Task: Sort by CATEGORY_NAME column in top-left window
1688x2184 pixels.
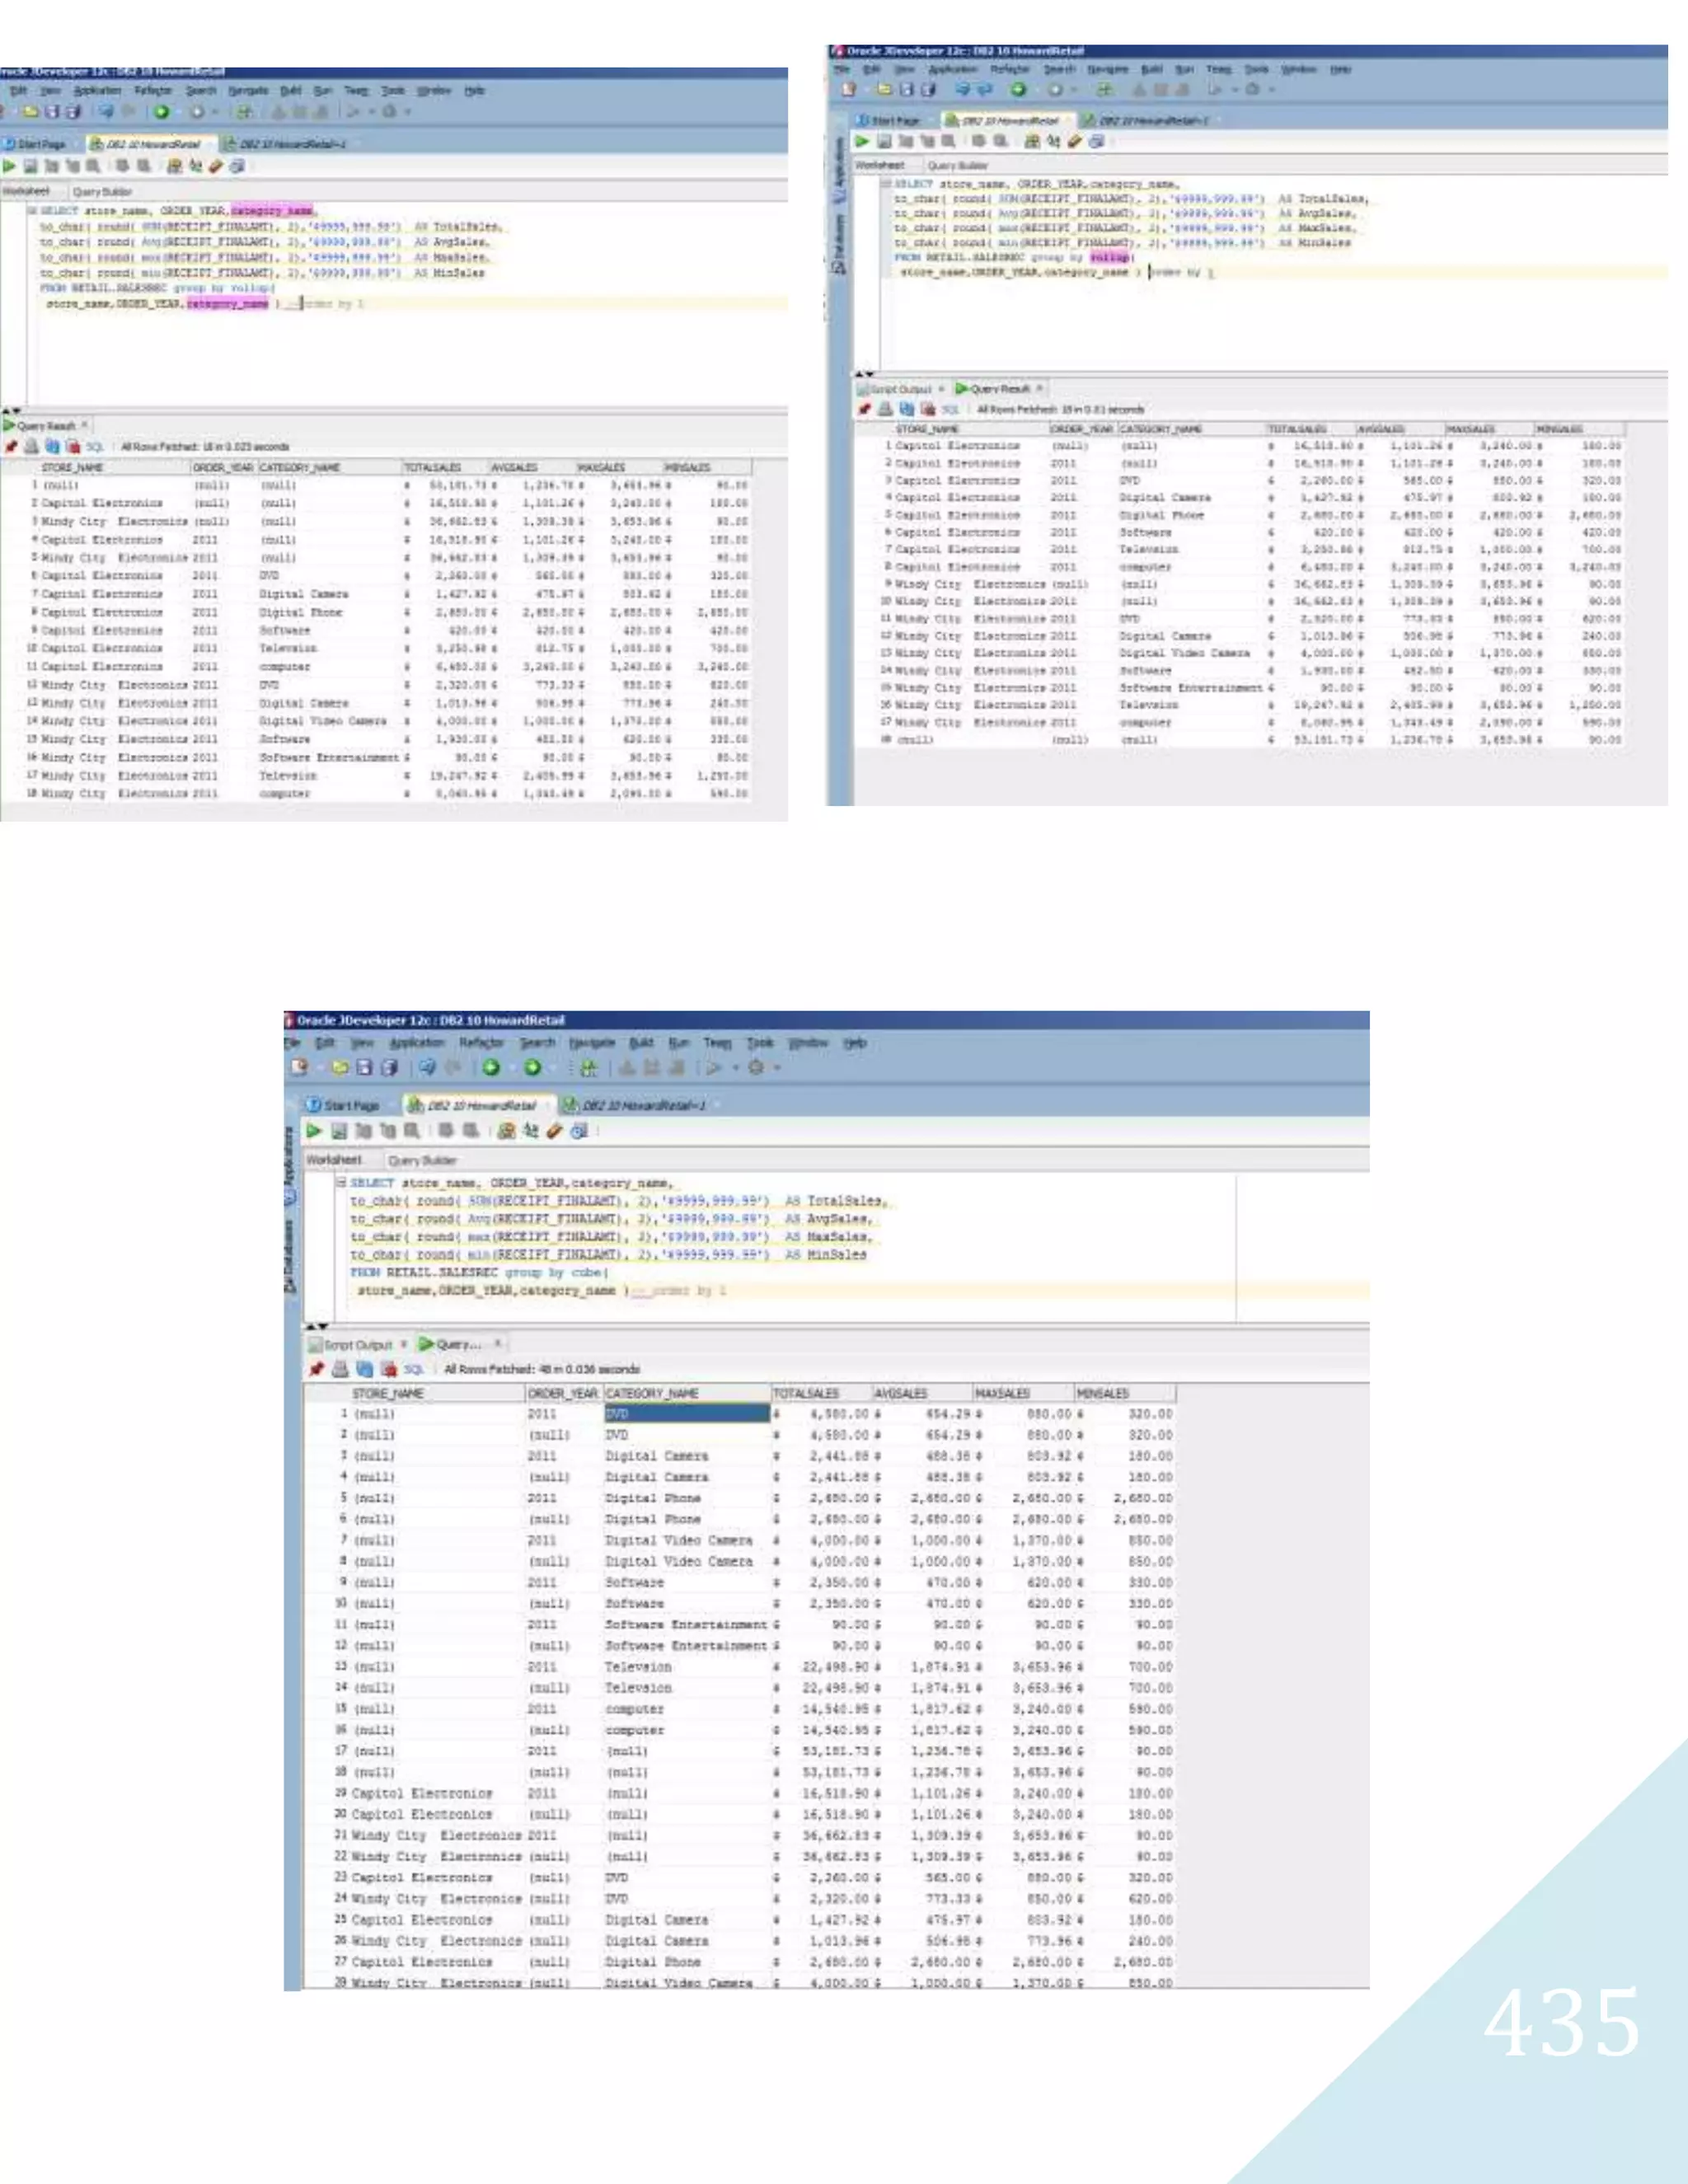Action: pyautogui.click(x=329, y=467)
